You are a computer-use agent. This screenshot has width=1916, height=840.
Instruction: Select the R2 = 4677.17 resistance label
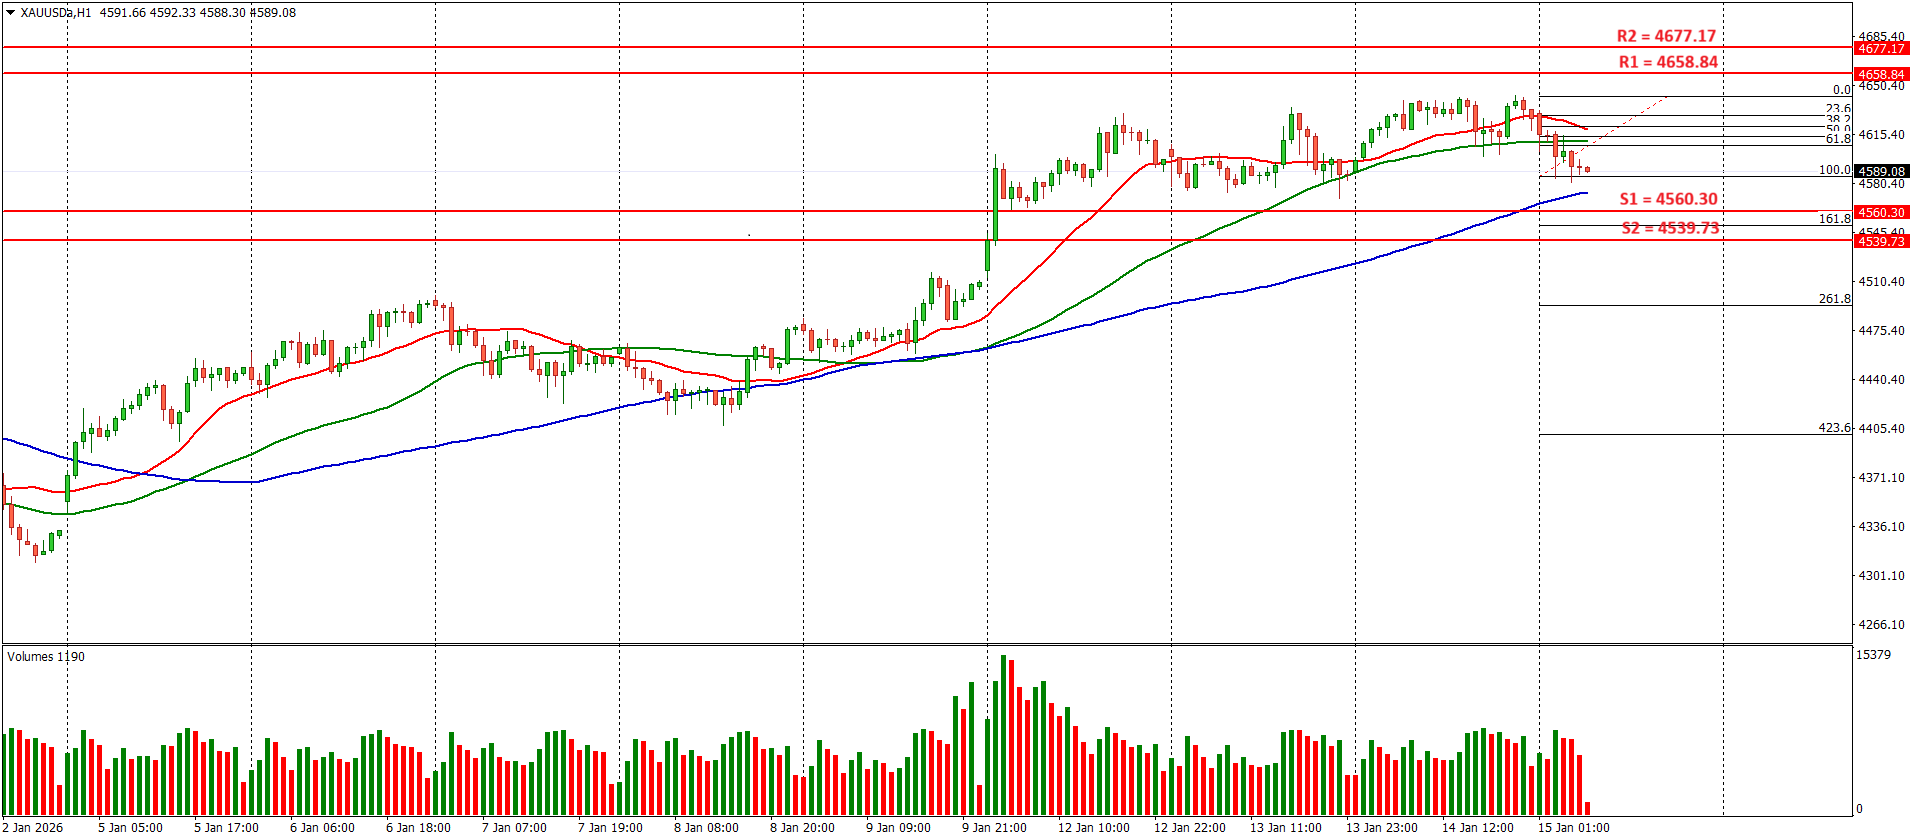(x=1666, y=36)
